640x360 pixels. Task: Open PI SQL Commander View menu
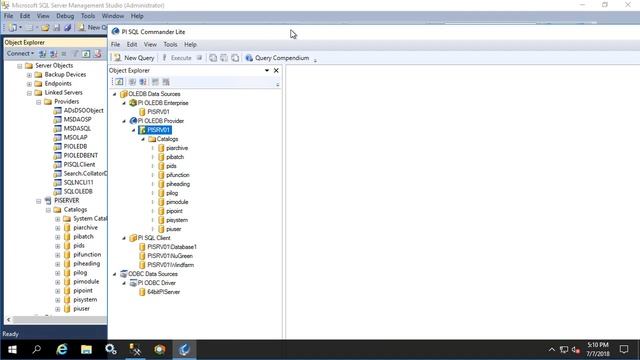pos(150,44)
